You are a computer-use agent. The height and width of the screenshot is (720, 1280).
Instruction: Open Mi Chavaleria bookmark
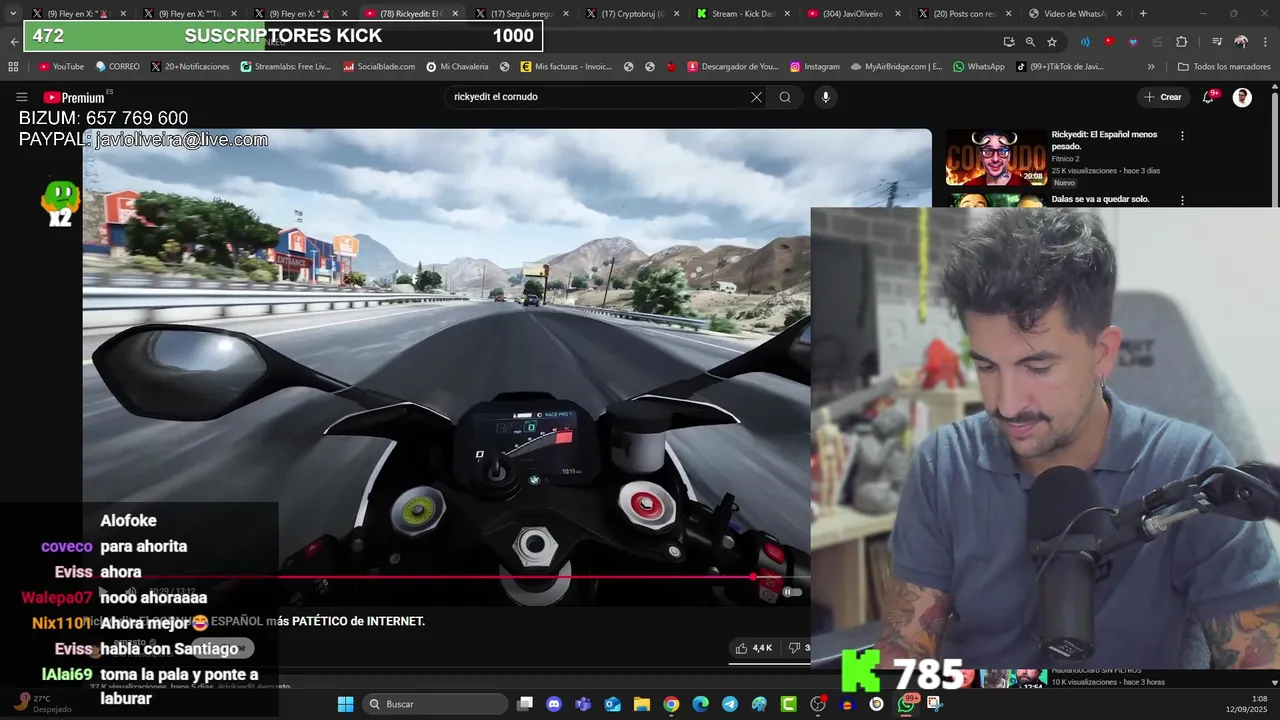click(457, 67)
